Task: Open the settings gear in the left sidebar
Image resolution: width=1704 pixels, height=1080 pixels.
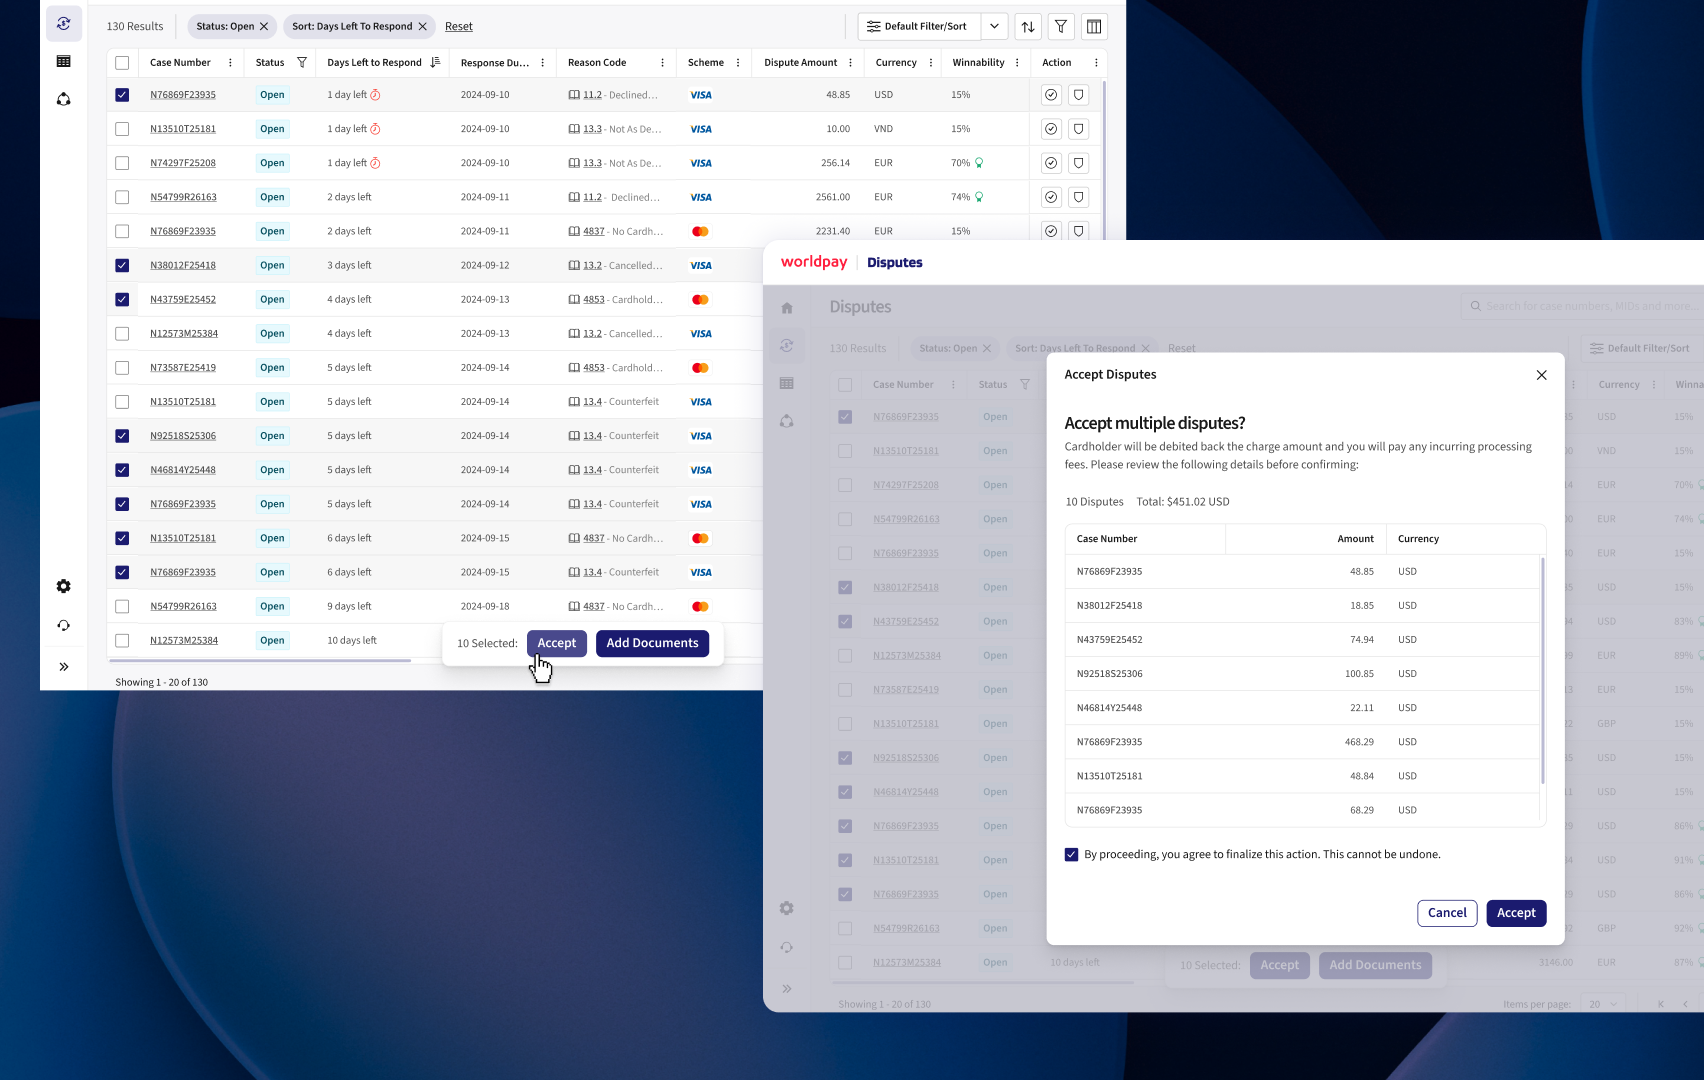Action: [x=63, y=586]
